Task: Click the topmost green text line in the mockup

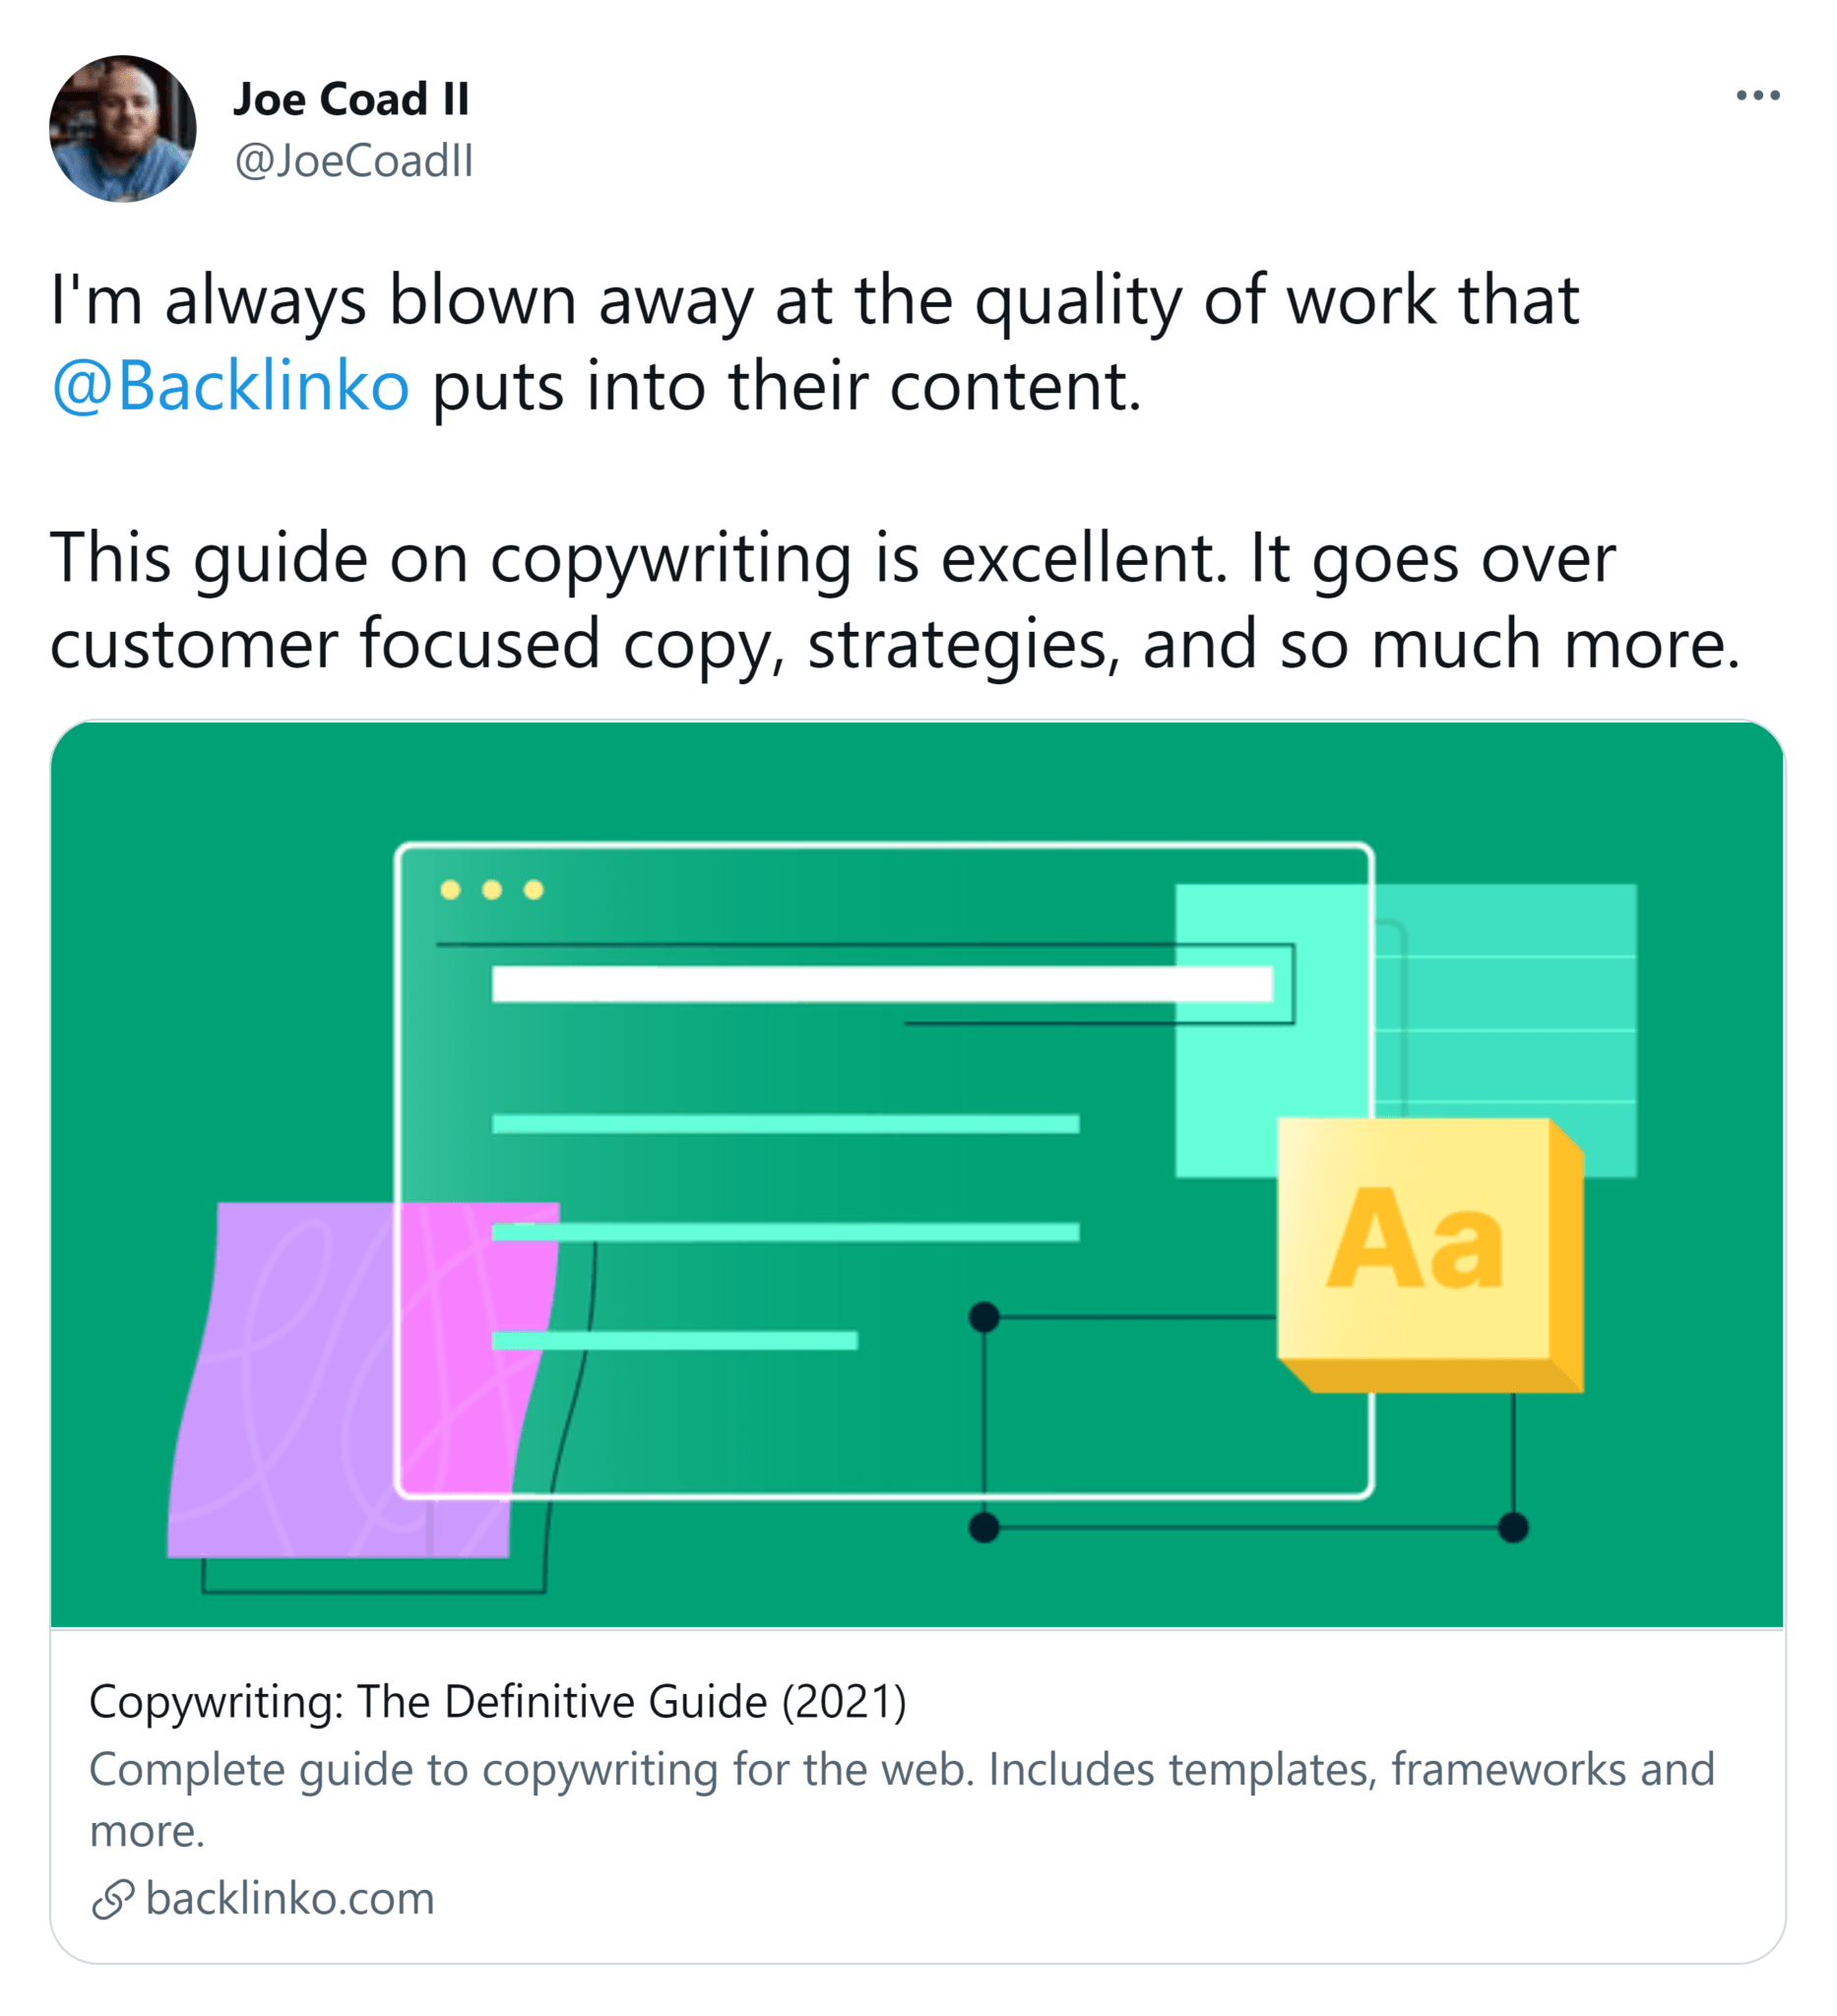Action: (x=785, y=1125)
